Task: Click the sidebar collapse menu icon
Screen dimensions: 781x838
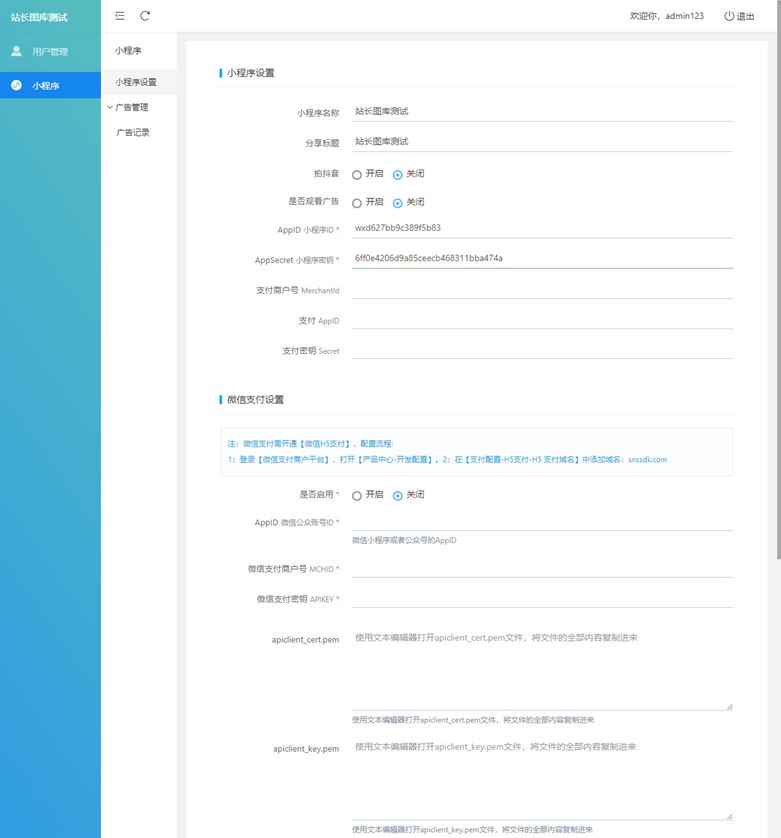Action: (120, 16)
